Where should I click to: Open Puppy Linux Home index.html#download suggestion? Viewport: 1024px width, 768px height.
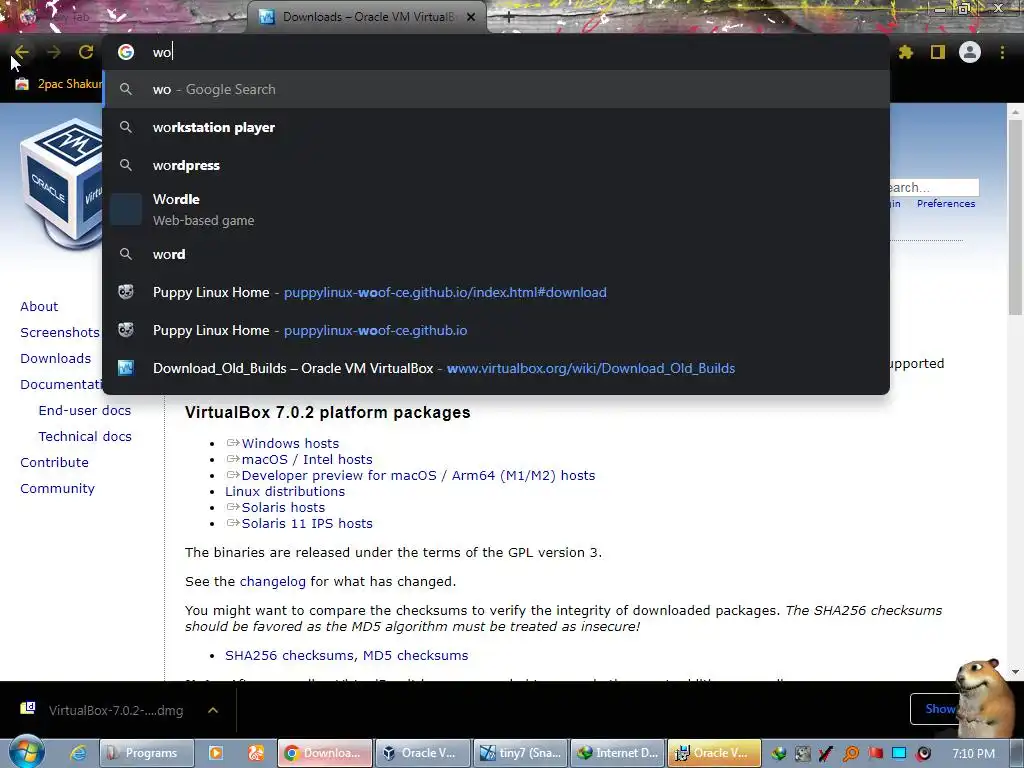point(496,292)
